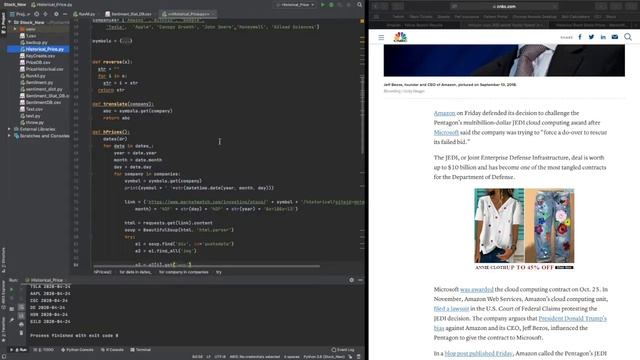Collapse the Stock_New project root folder
This screenshot has height=360, width=640.
[10, 22]
